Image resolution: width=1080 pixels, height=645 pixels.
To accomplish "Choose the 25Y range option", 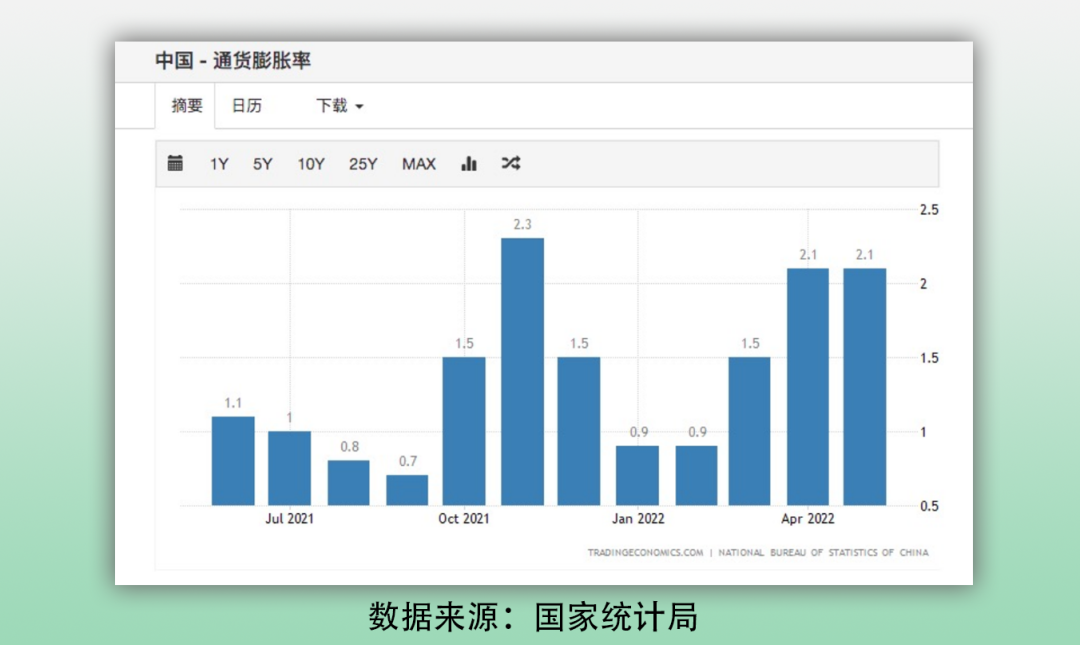I will click(x=364, y=163).
